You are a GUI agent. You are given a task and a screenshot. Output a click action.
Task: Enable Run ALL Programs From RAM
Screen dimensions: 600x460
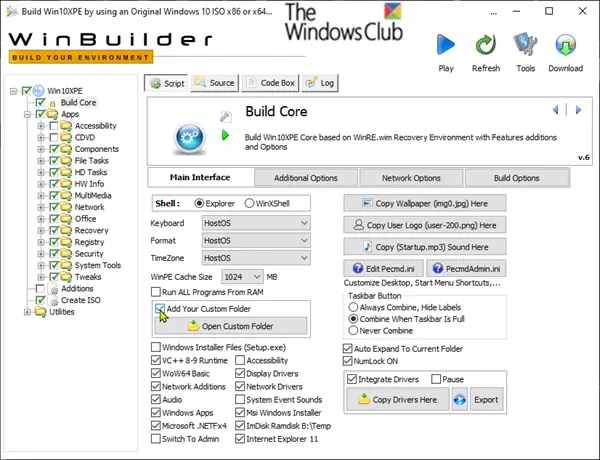pos(156,292)
